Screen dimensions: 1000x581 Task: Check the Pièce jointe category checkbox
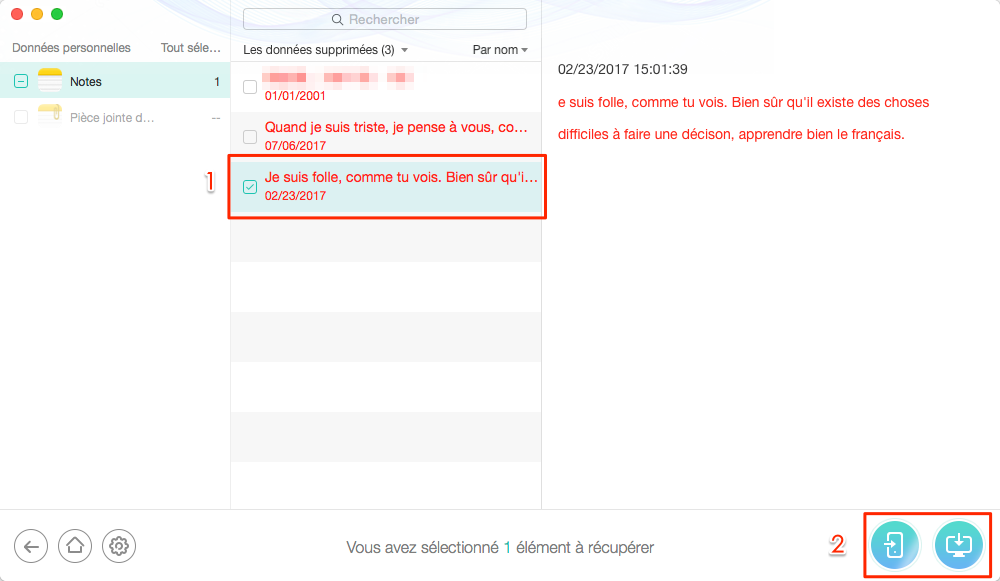click(21, 117)
